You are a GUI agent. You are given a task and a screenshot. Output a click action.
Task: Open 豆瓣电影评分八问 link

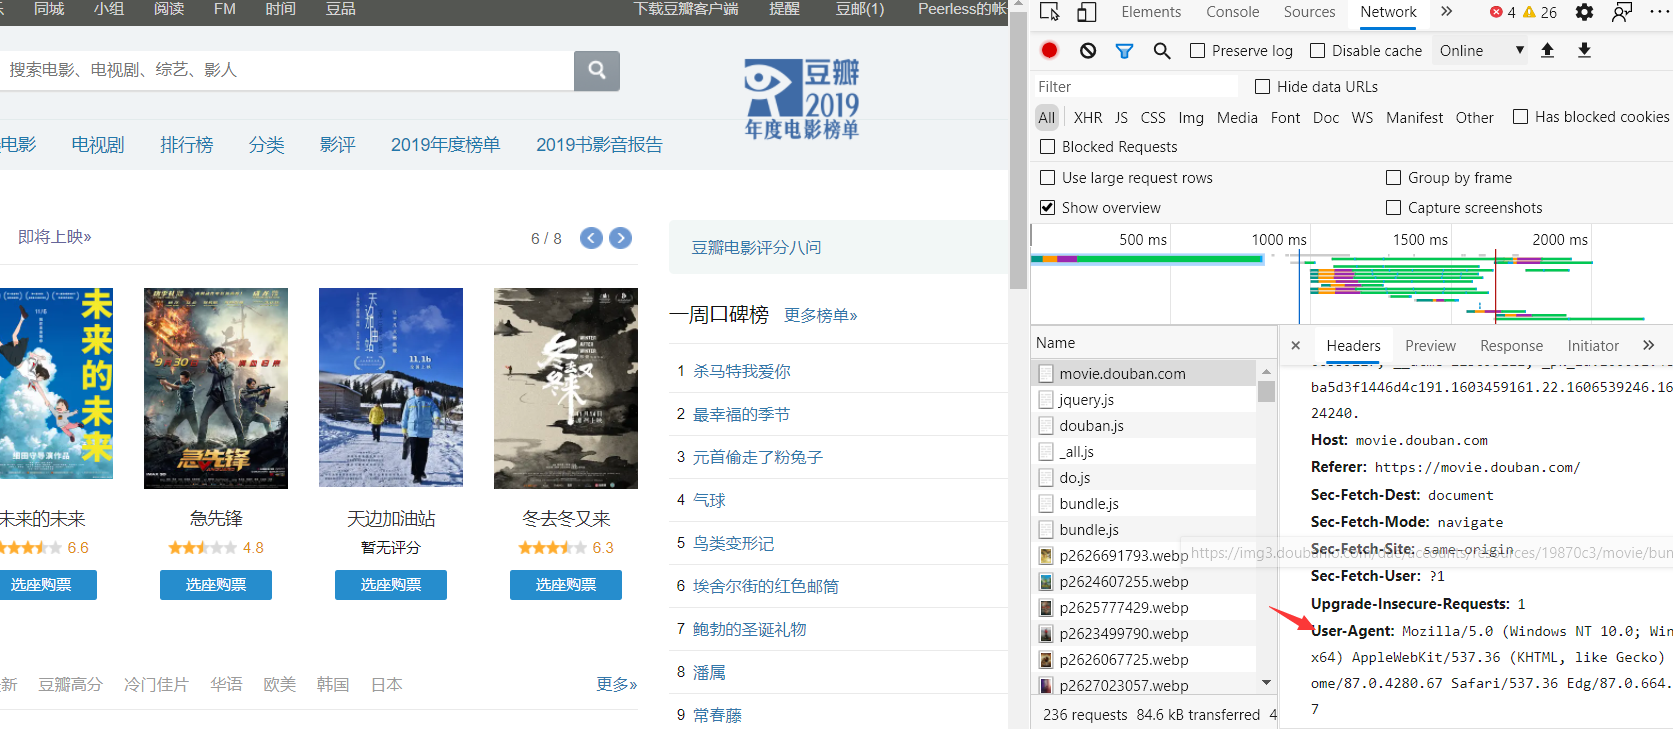point(756,247)
